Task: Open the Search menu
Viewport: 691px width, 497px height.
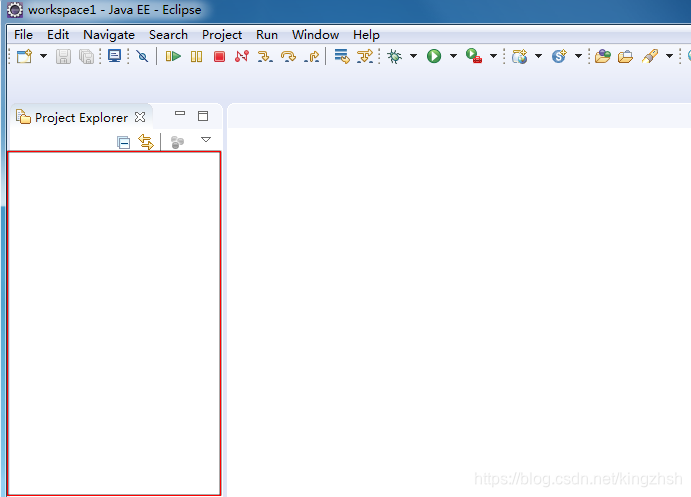Action: 168,35
